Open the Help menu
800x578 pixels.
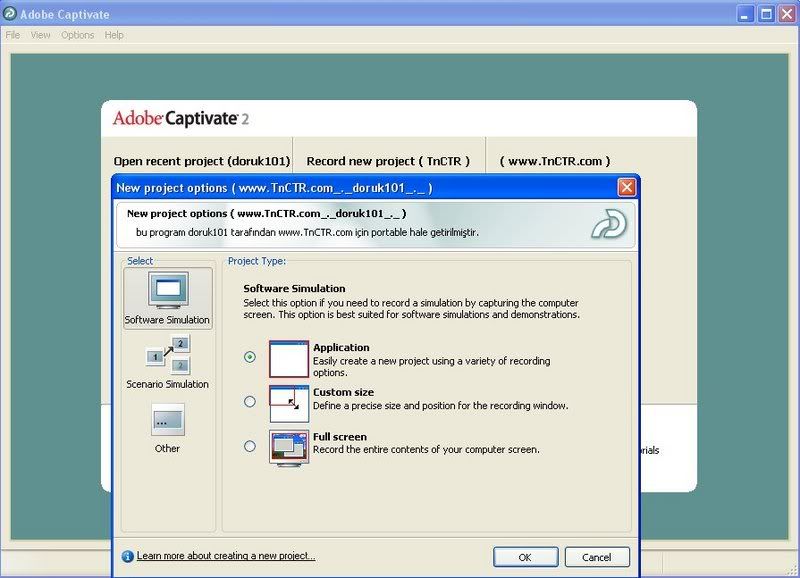tap(114, 35)
